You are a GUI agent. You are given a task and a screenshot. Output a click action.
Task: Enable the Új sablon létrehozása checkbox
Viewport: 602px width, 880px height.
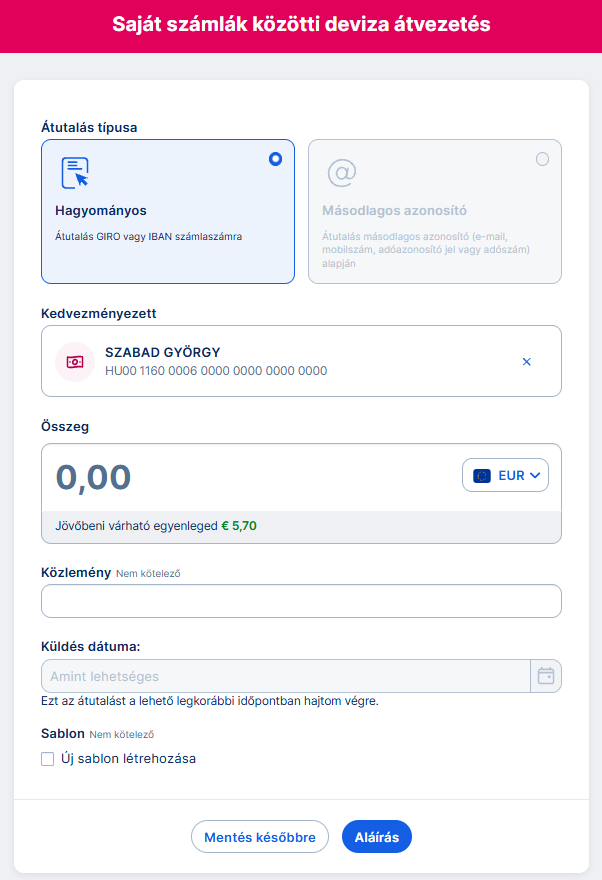47,759
